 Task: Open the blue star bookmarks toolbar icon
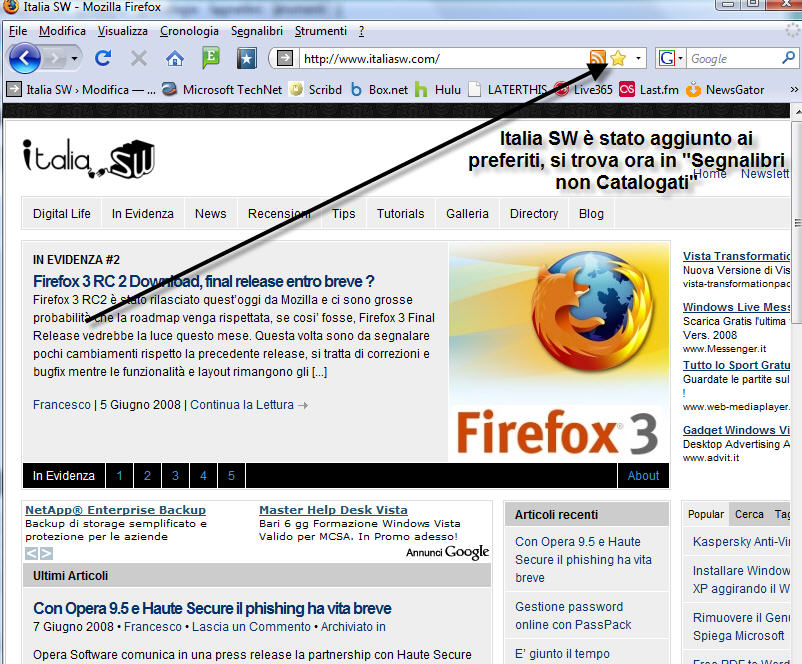[x=247, y=58]
